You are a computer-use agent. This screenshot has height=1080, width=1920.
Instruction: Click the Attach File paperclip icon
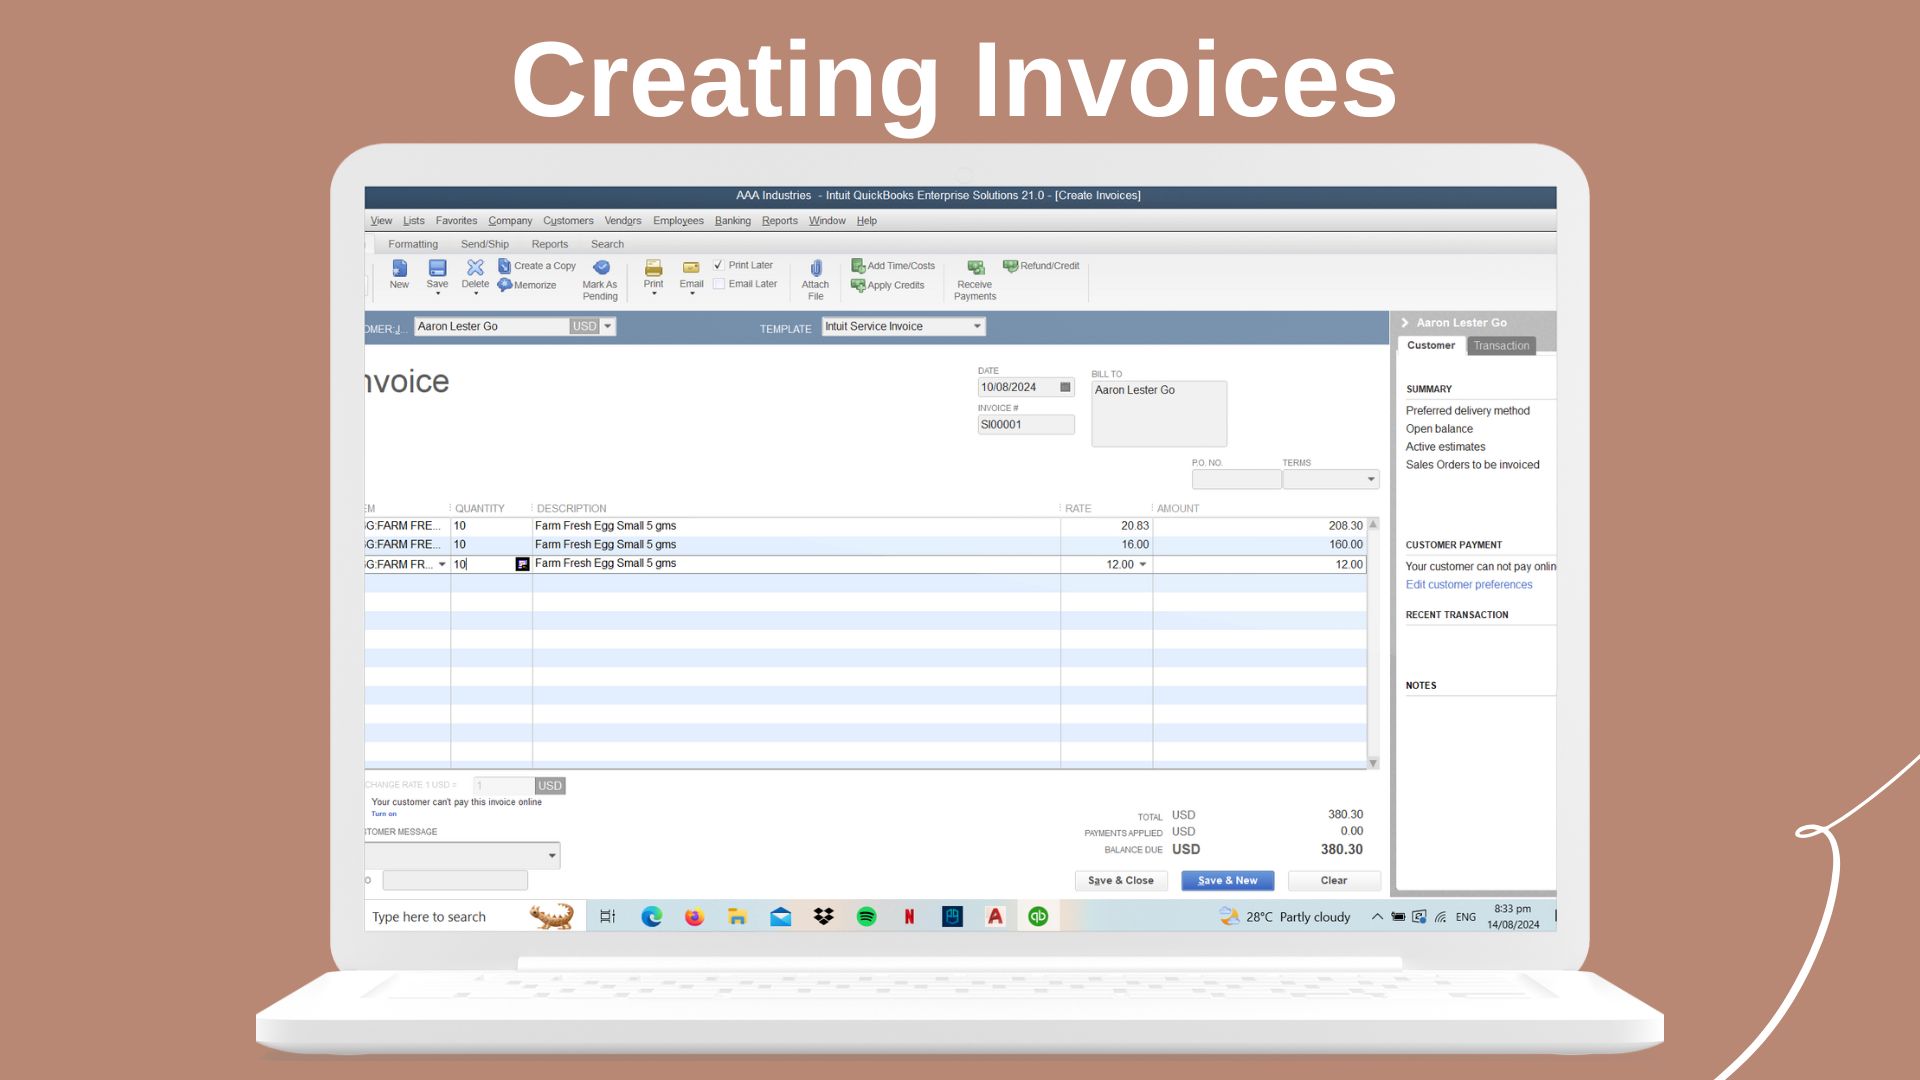[x=816, y=268]
